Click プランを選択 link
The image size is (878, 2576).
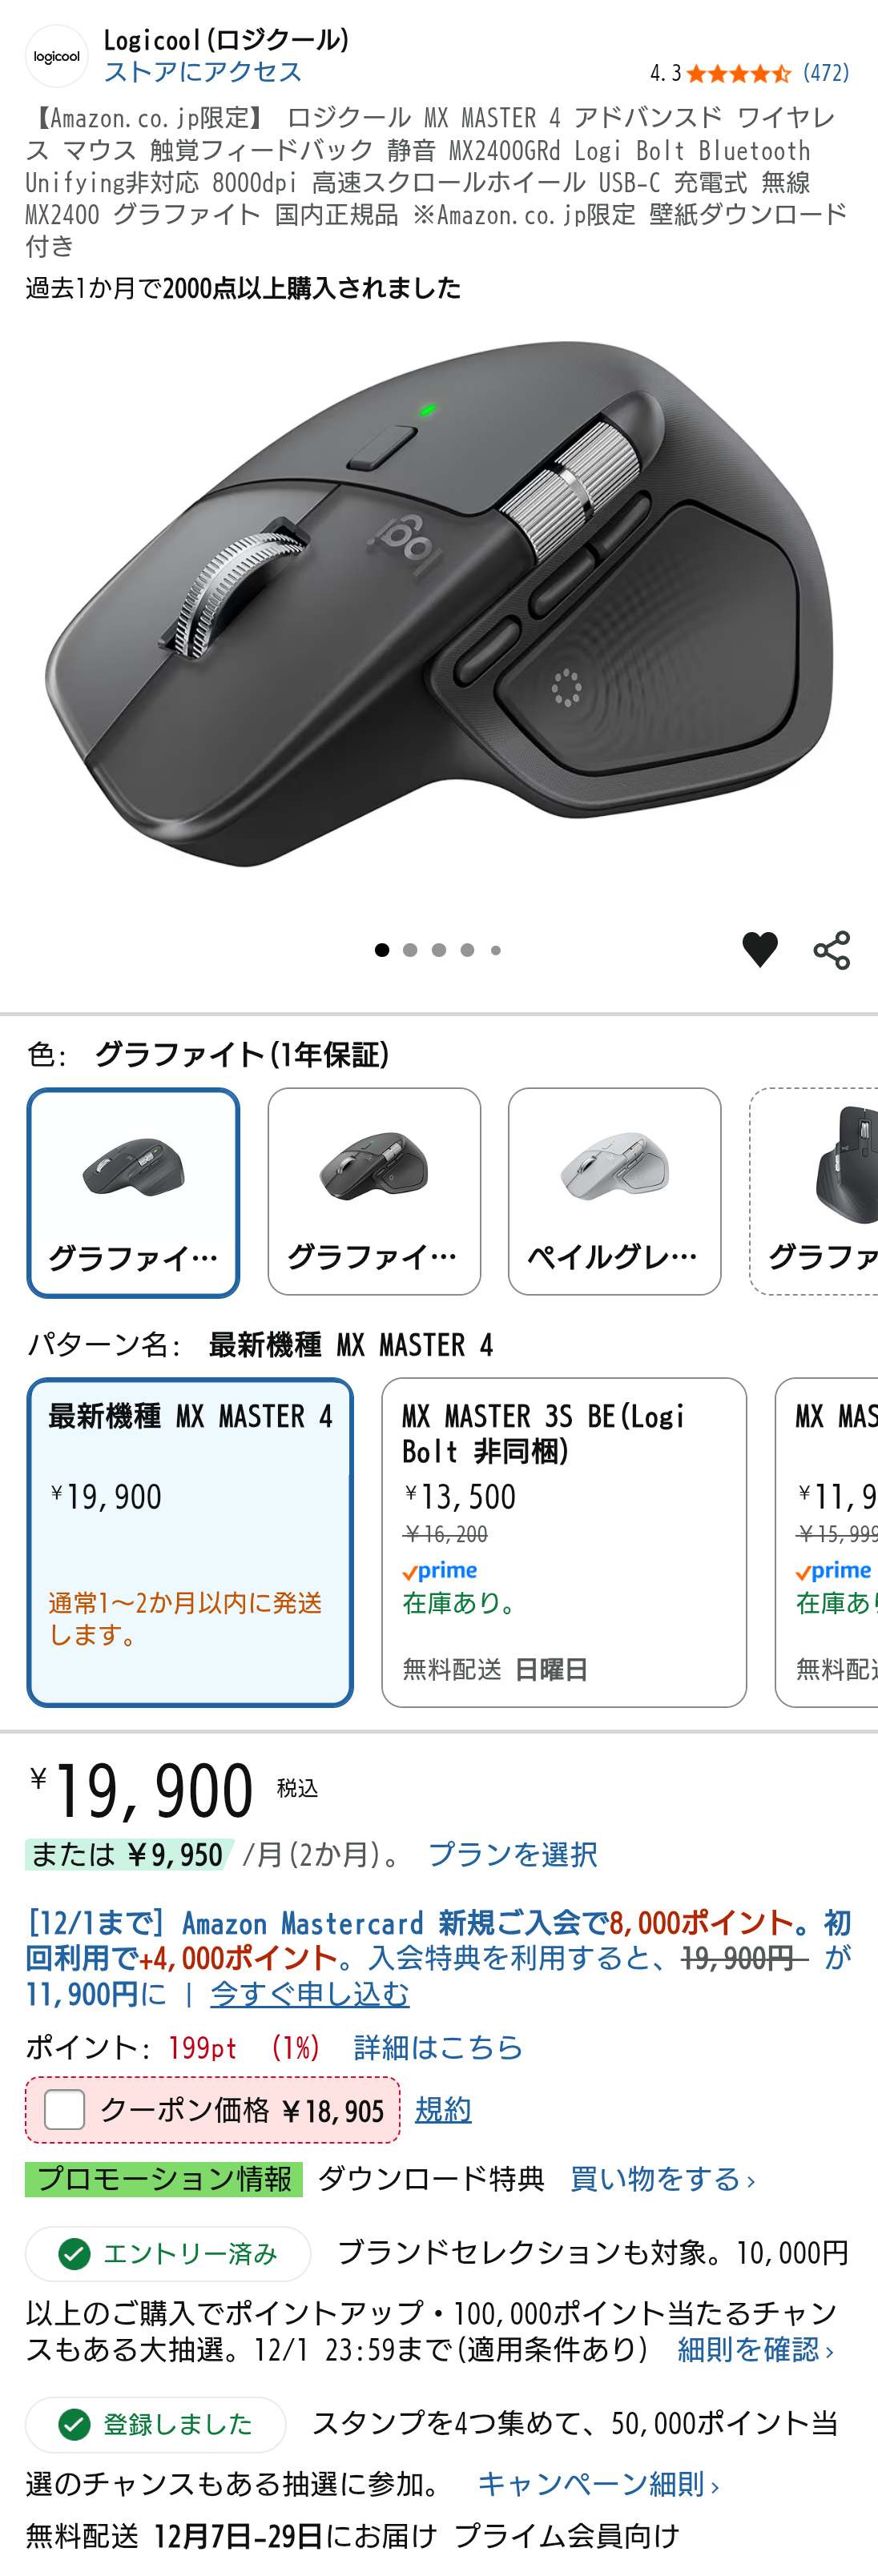[512, 1855]
